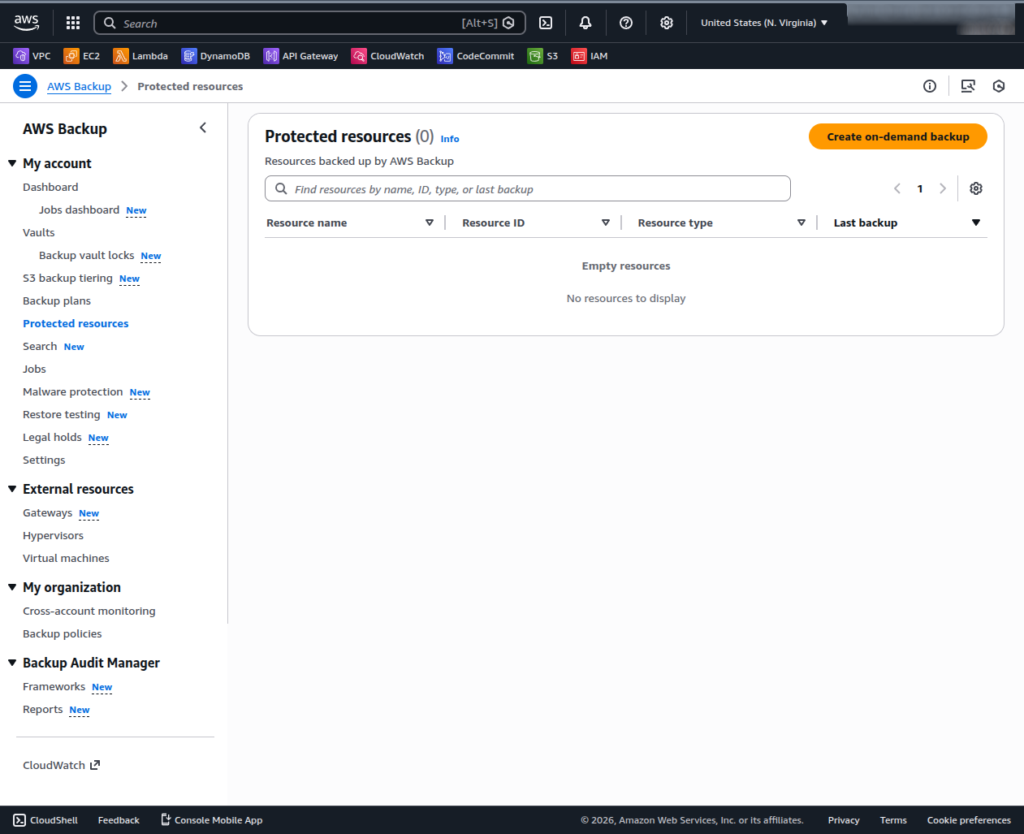Open EC2 service shortcut
Screen dimensions: 1024x834
pos(82,56)
